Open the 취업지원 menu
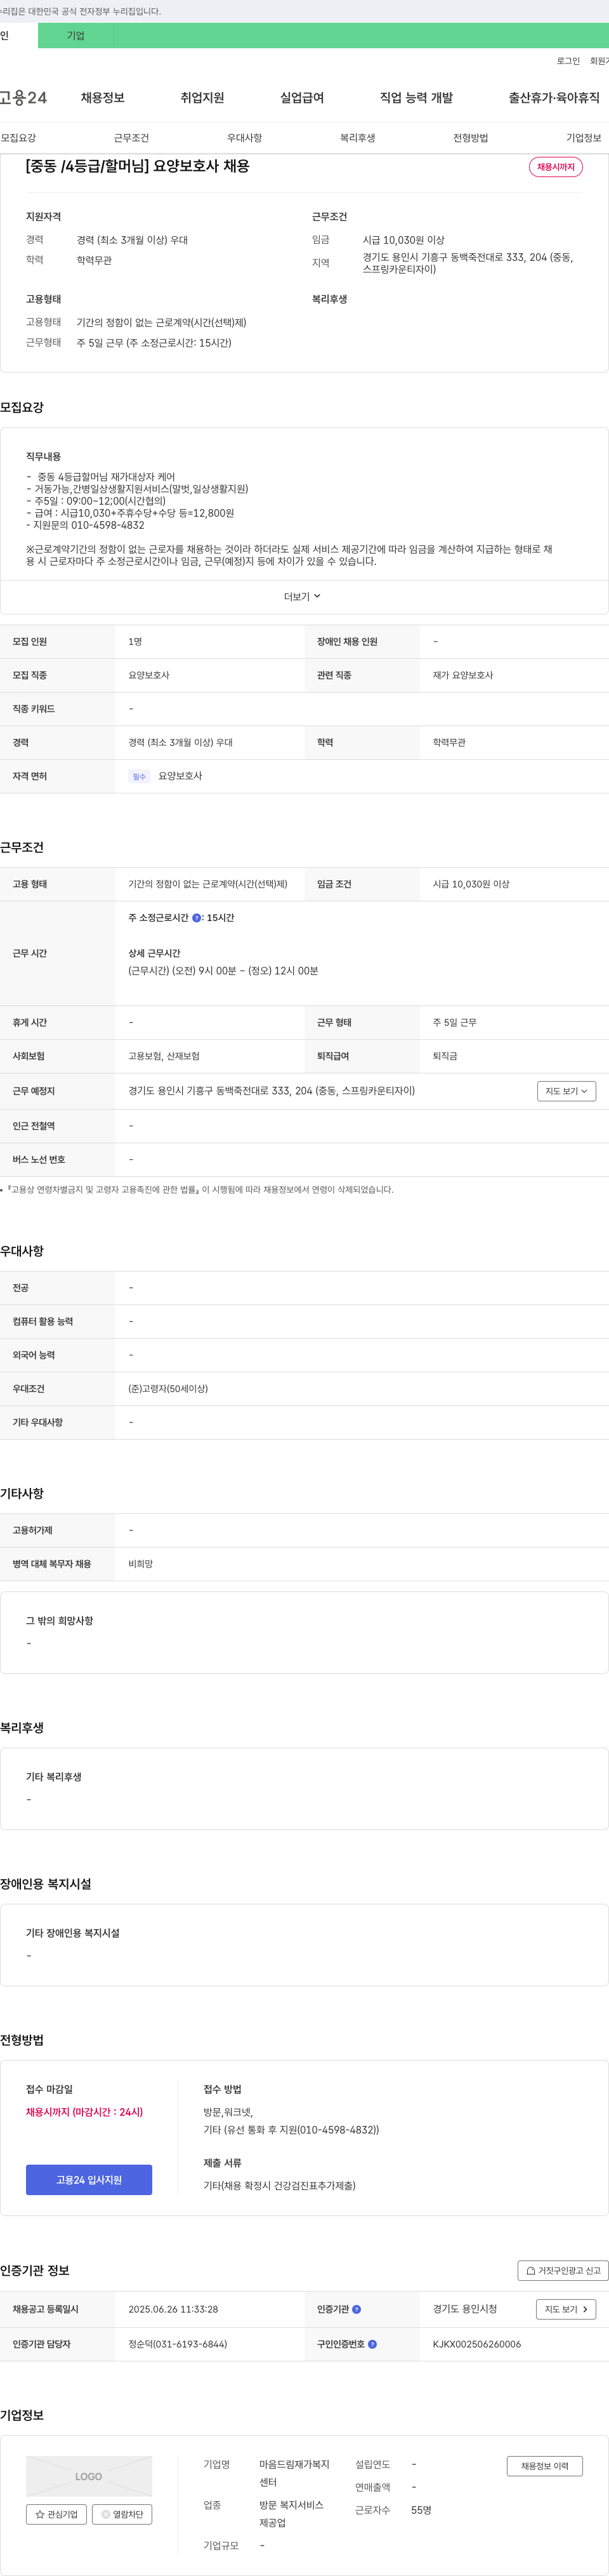Screen dimensions: 609x2576 click(202, 97)
